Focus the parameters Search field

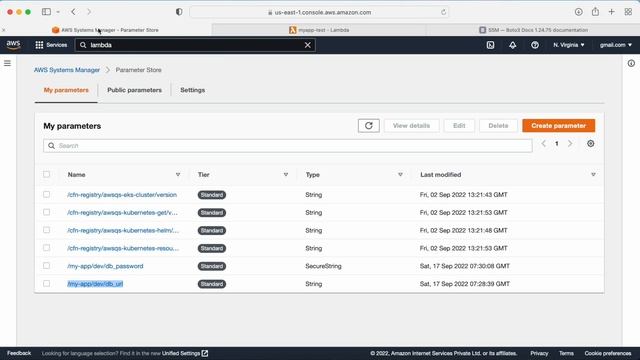click(288, 146)
